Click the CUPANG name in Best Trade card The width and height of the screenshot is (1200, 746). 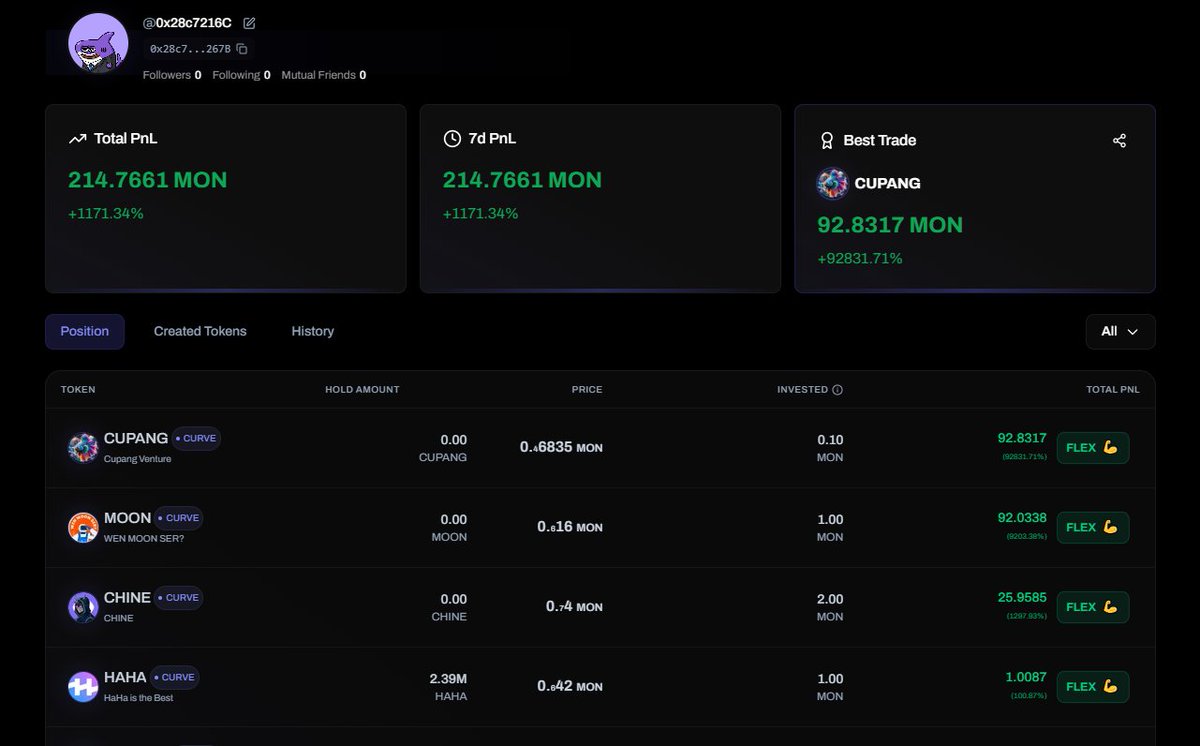click(x=887, y=184)
